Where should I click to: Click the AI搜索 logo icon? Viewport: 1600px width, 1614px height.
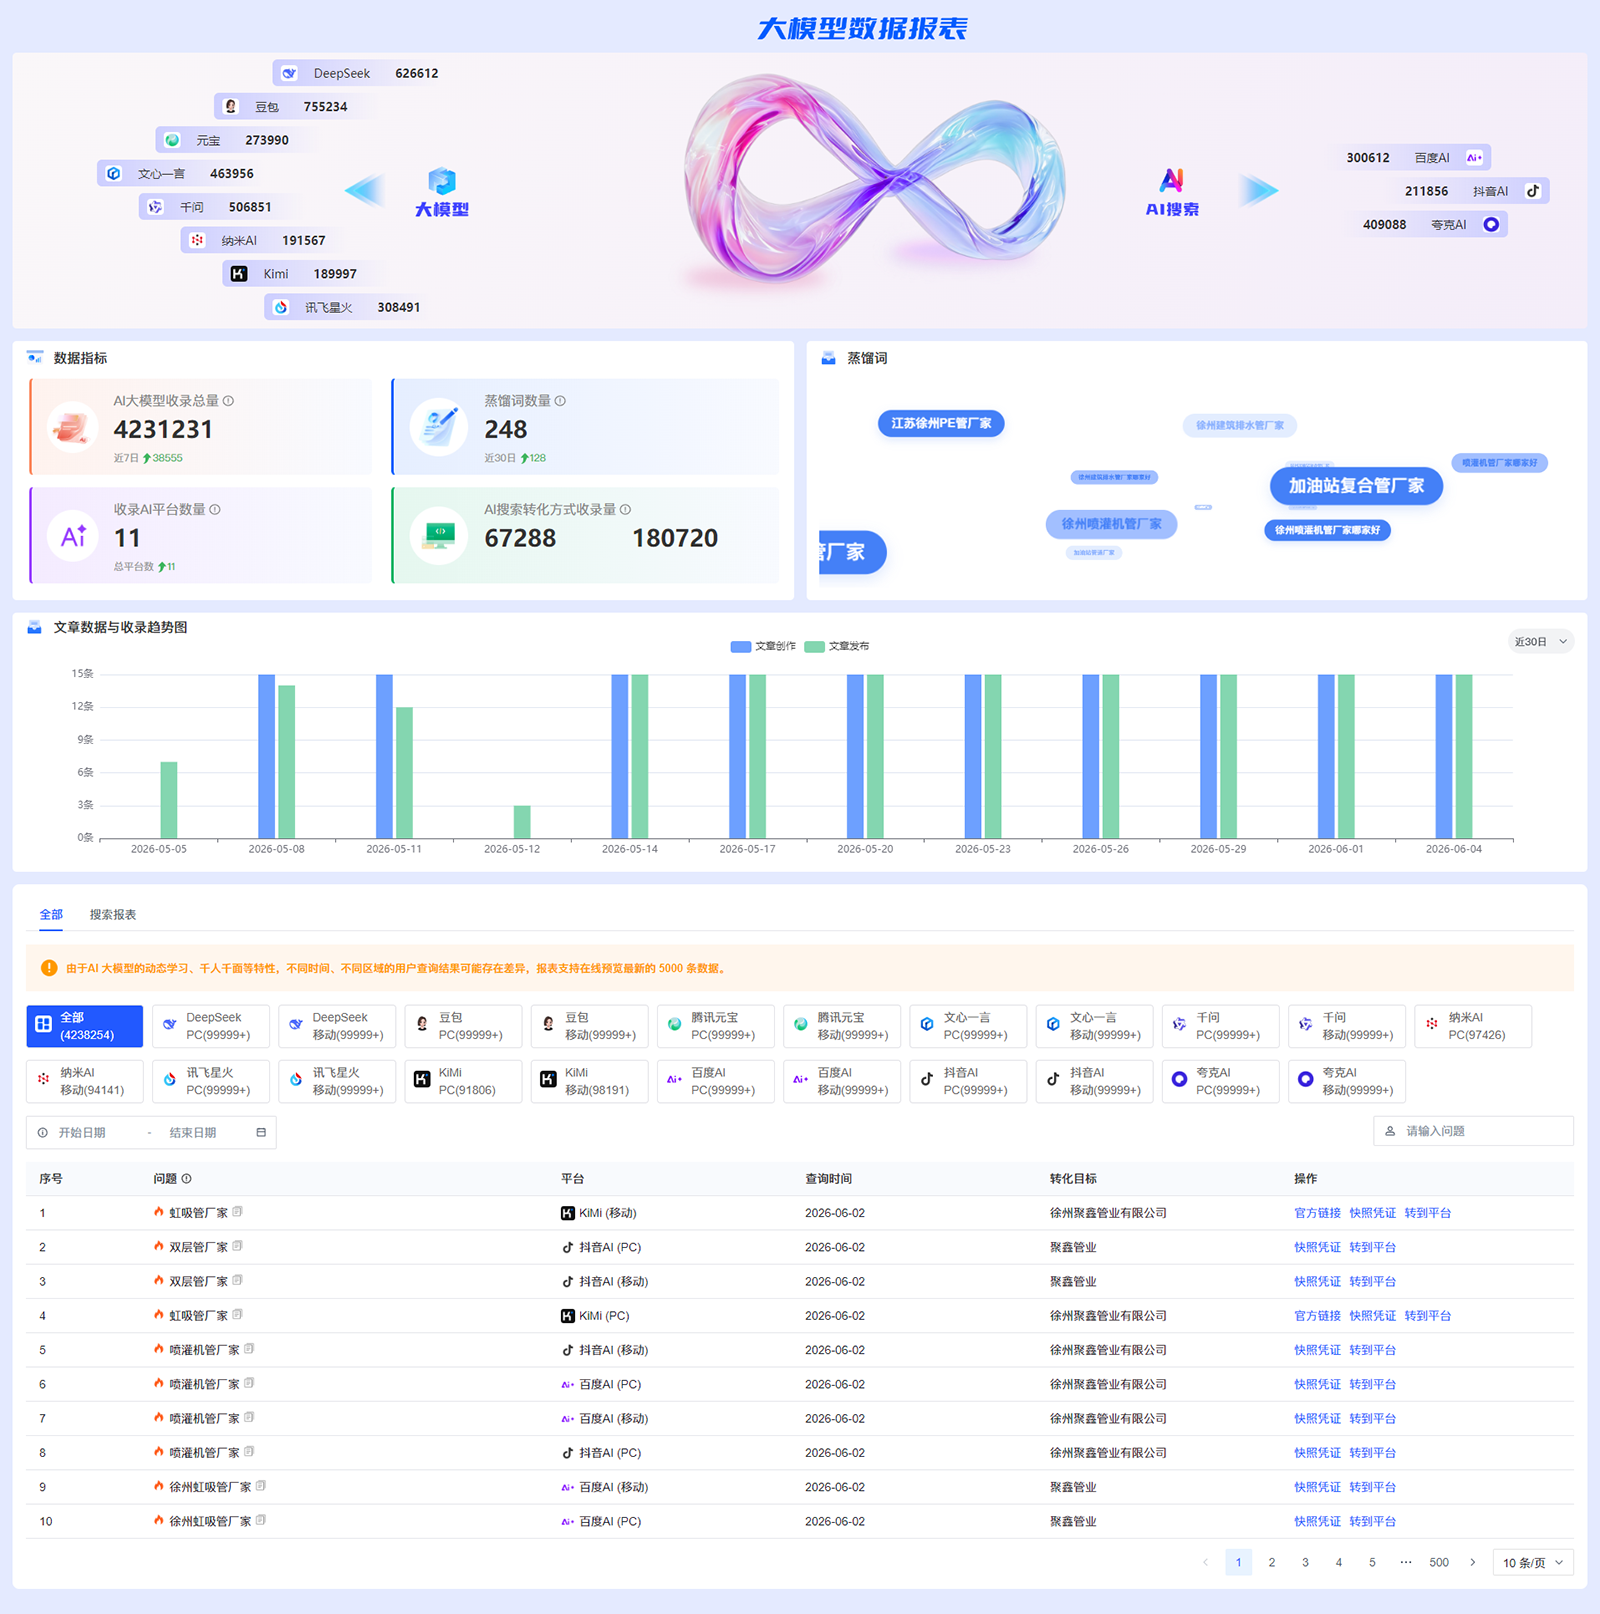point(1172,180)
